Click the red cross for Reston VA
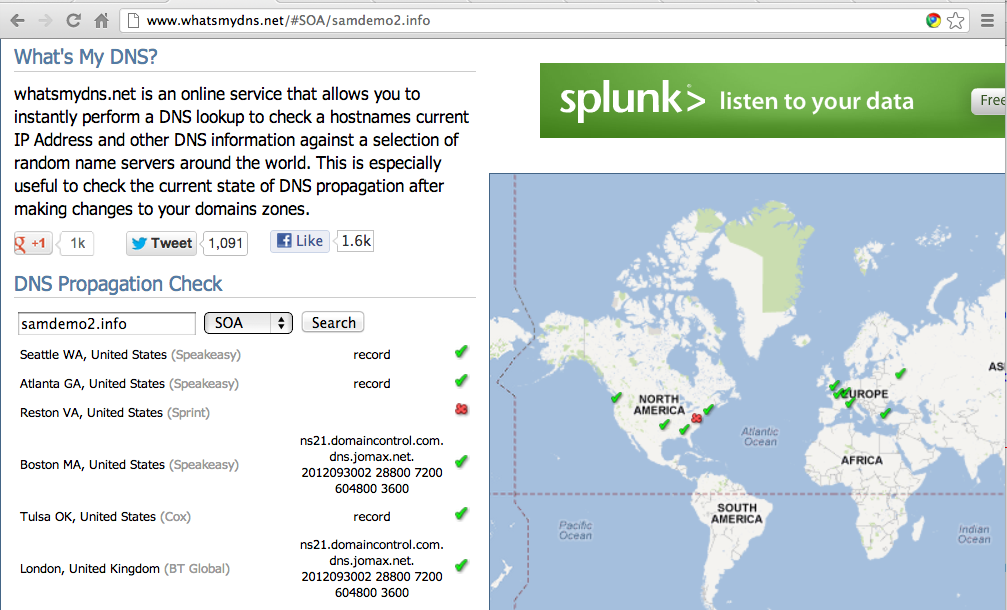The image size is (1007, 610). click(x=461, y=409)
